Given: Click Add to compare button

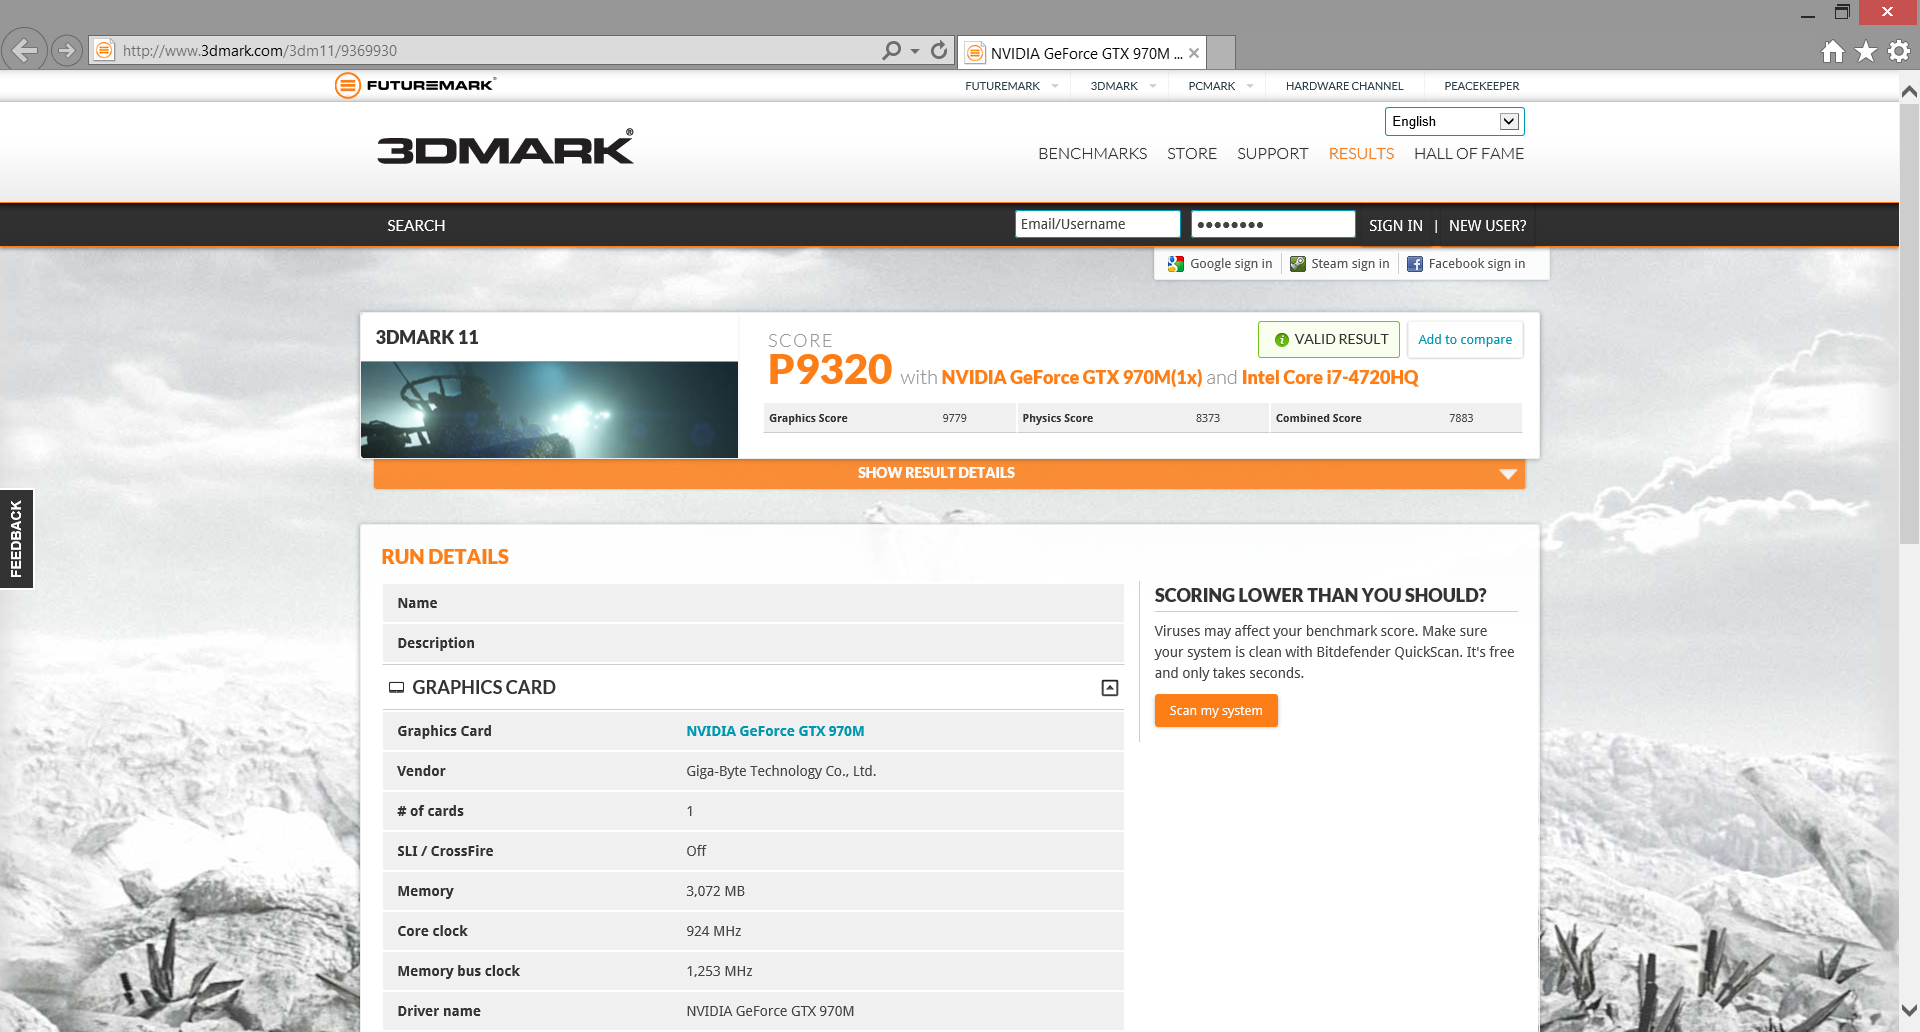Looking at the screenshot, I should pyautogui.click(x=1465, y=339).
